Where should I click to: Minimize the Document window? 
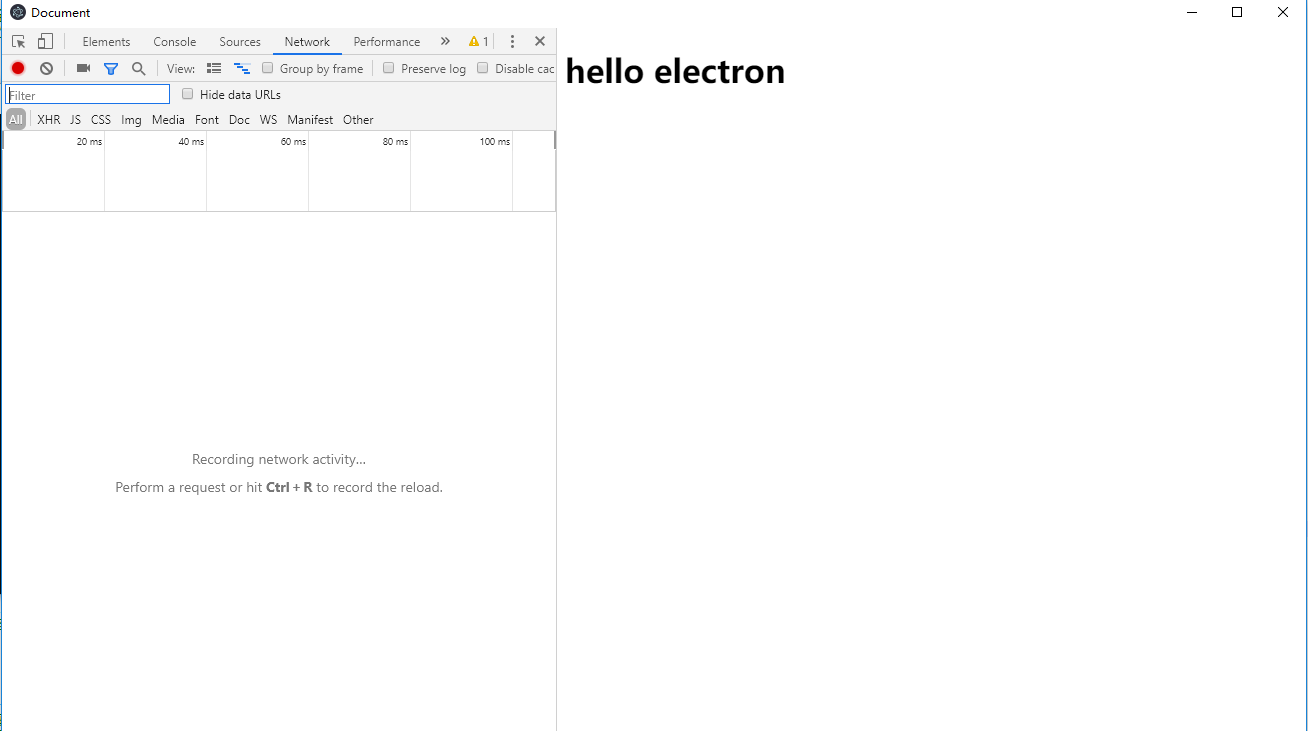[x=1191, y=12]
